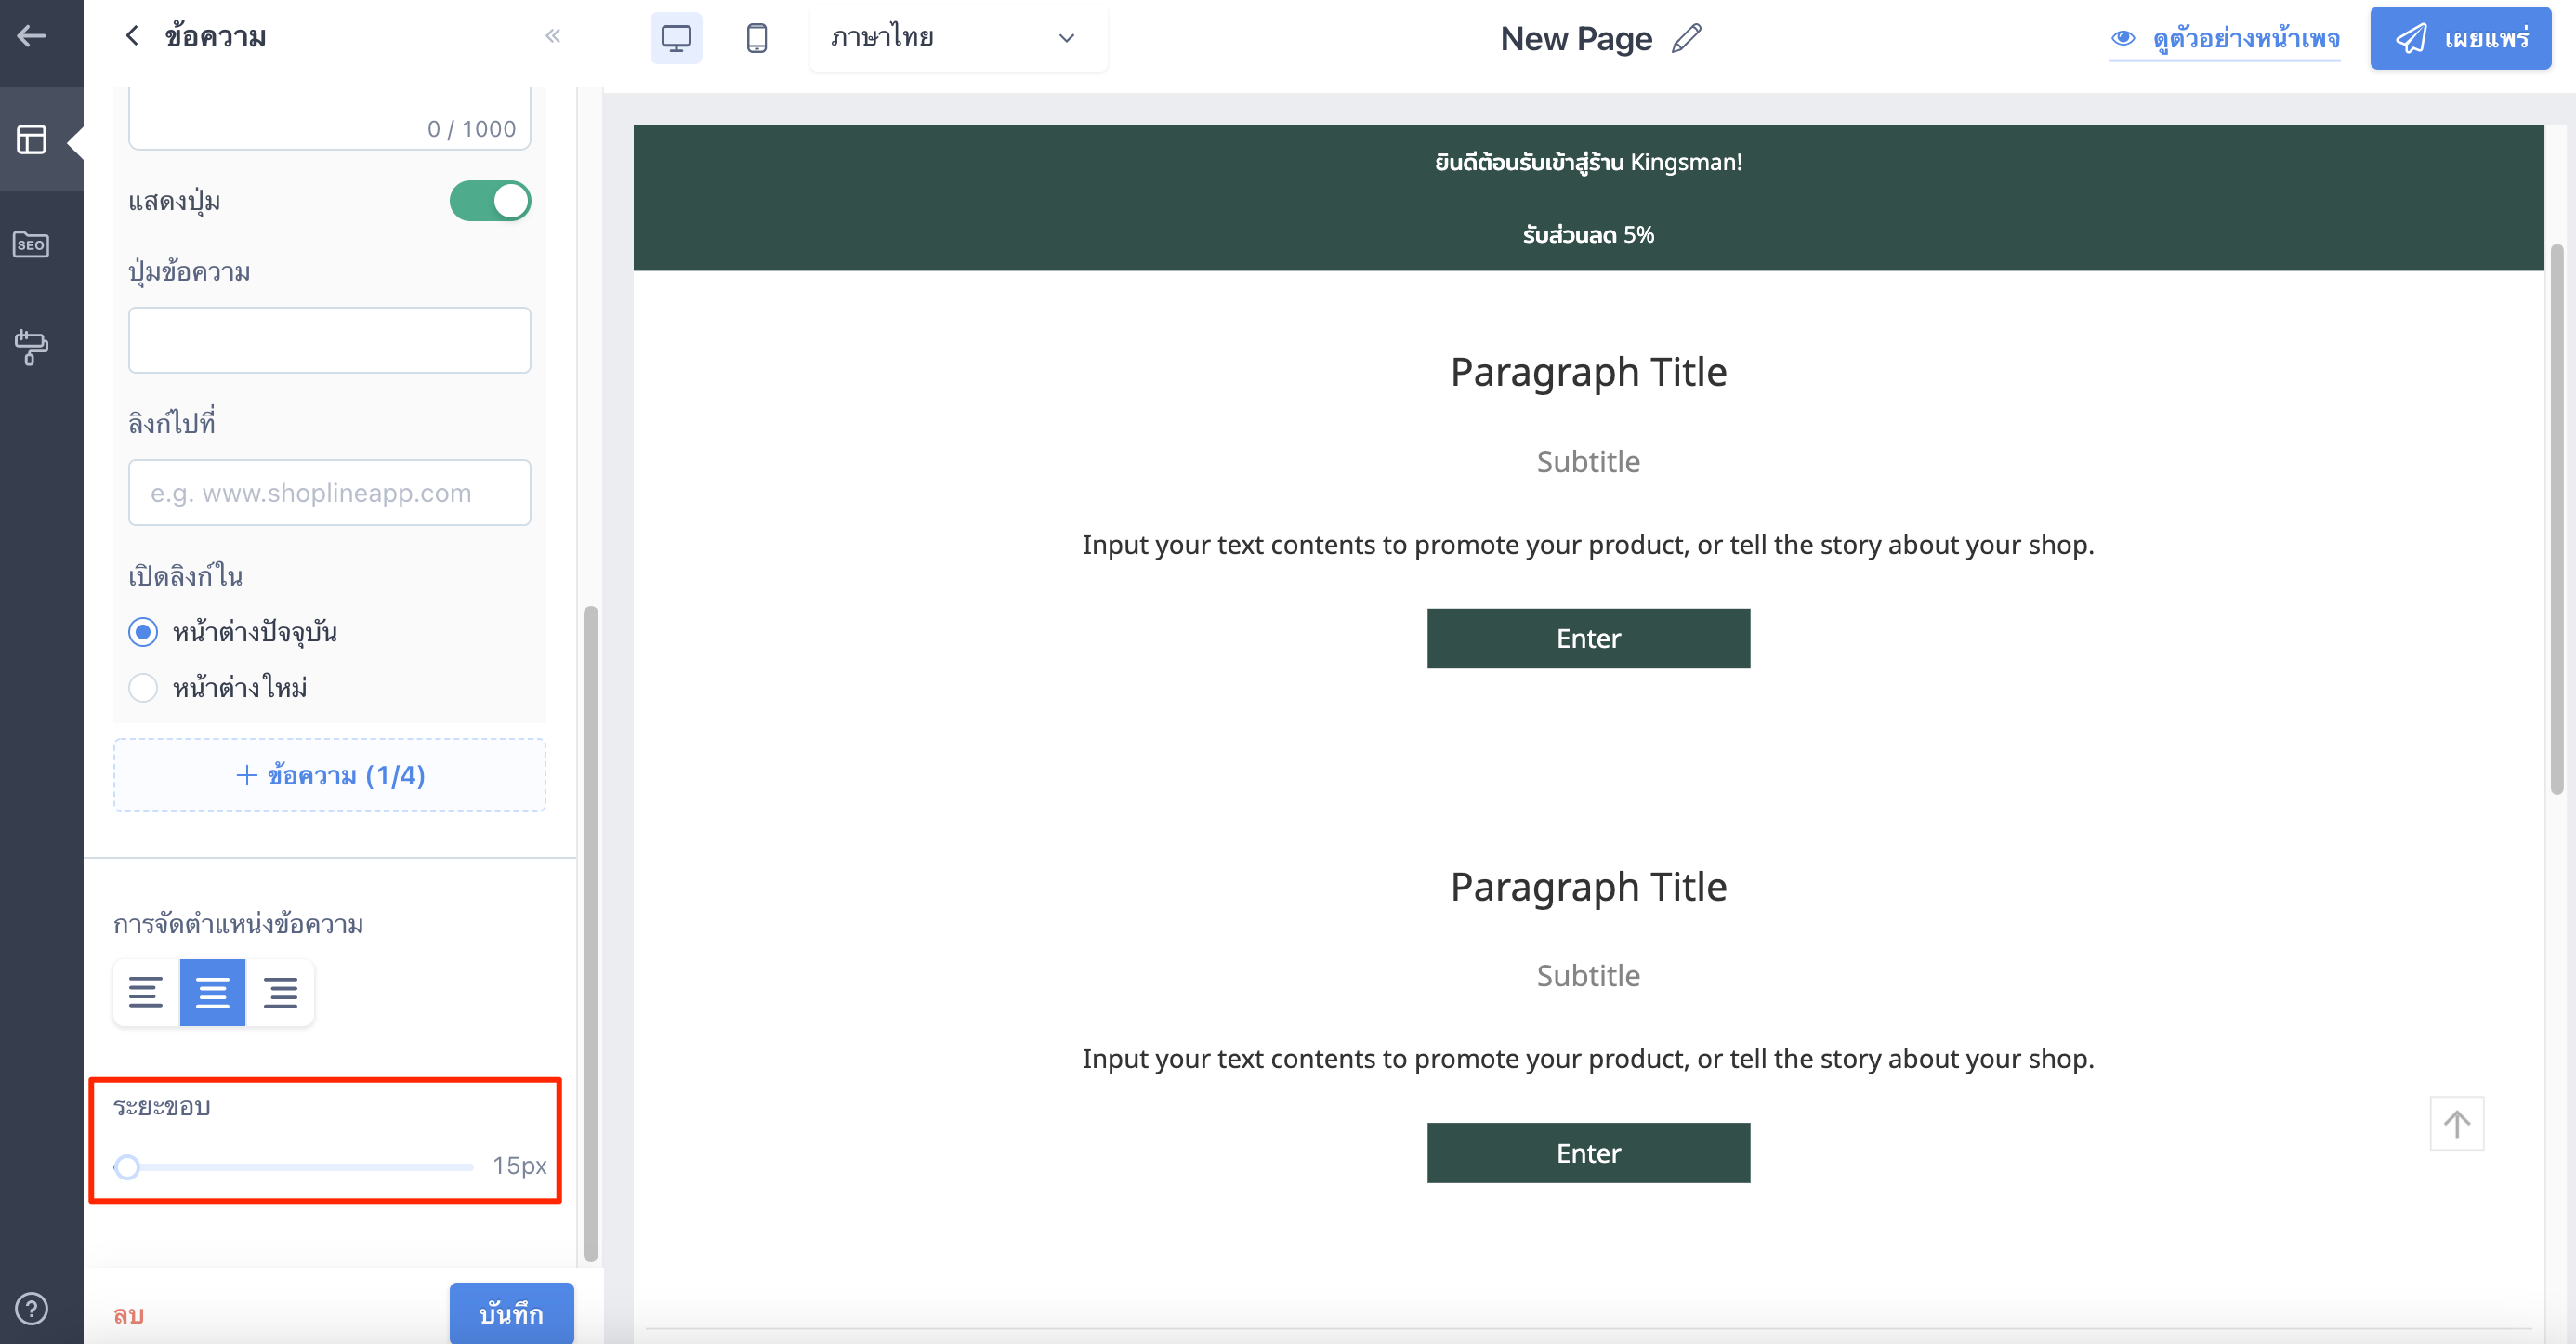
Task: Click the text area showing 0 / 1000
Action: coord(330,118)
